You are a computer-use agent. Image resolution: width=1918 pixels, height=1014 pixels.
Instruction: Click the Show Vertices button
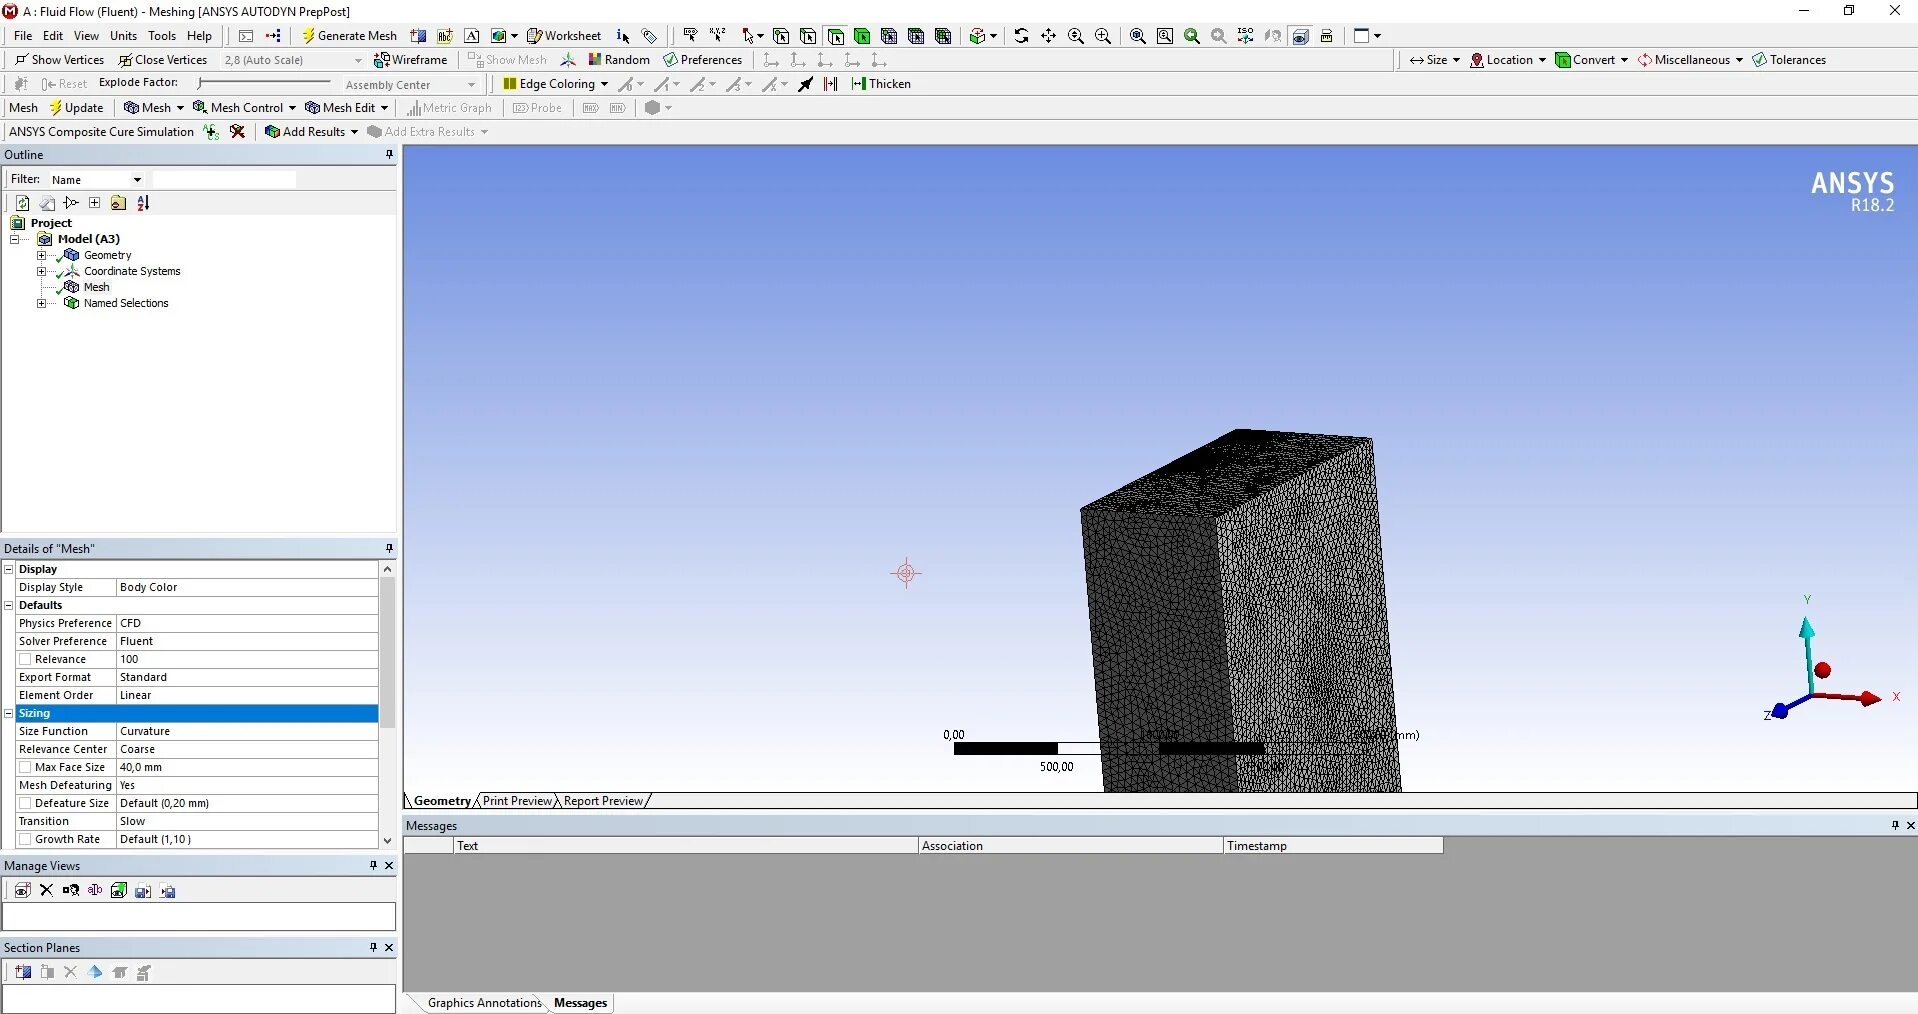(x=59, y=60)
